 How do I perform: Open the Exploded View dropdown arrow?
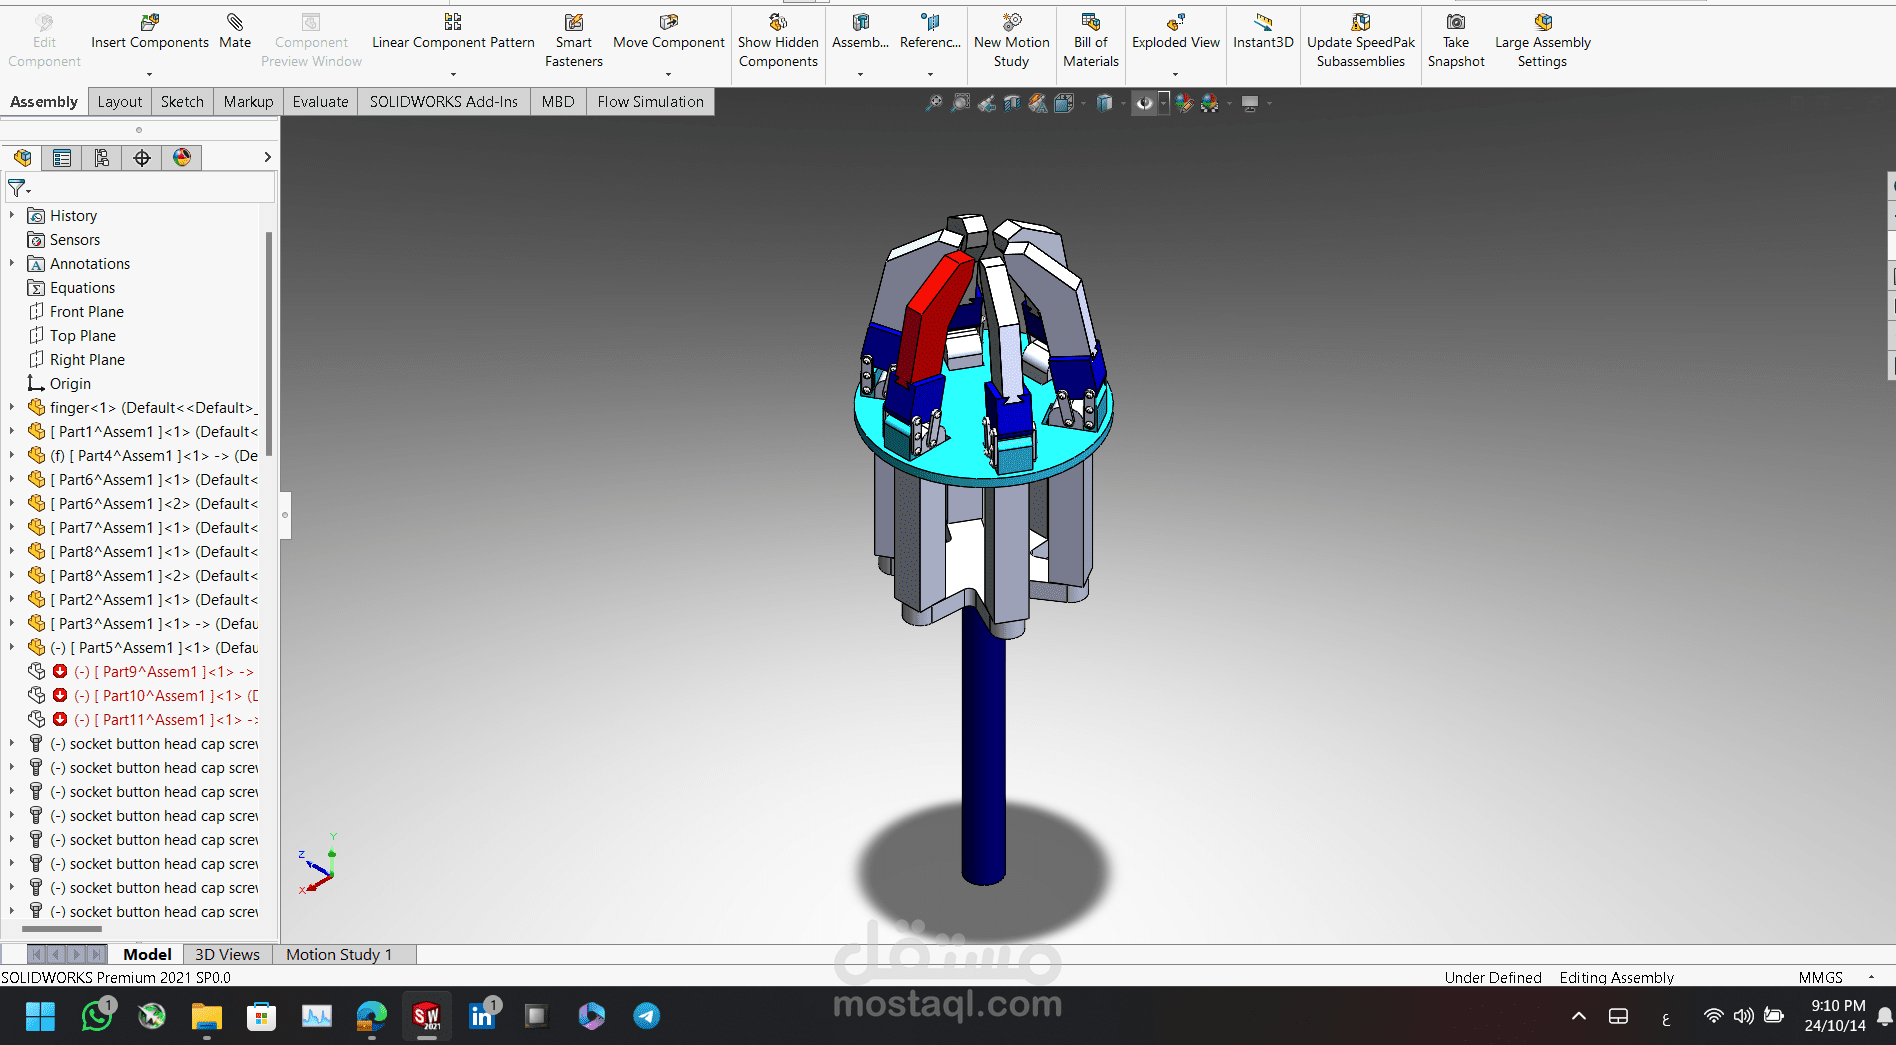tap(1175, 74)
